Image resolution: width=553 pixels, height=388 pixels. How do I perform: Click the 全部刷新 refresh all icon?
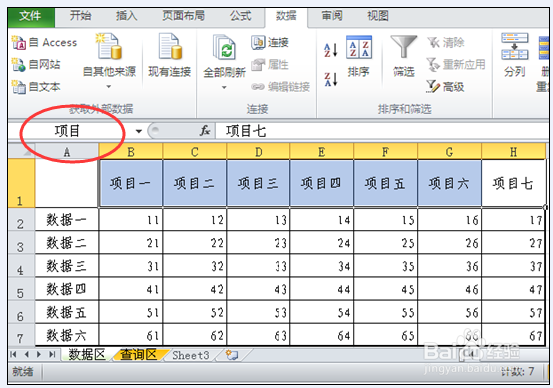224,48
